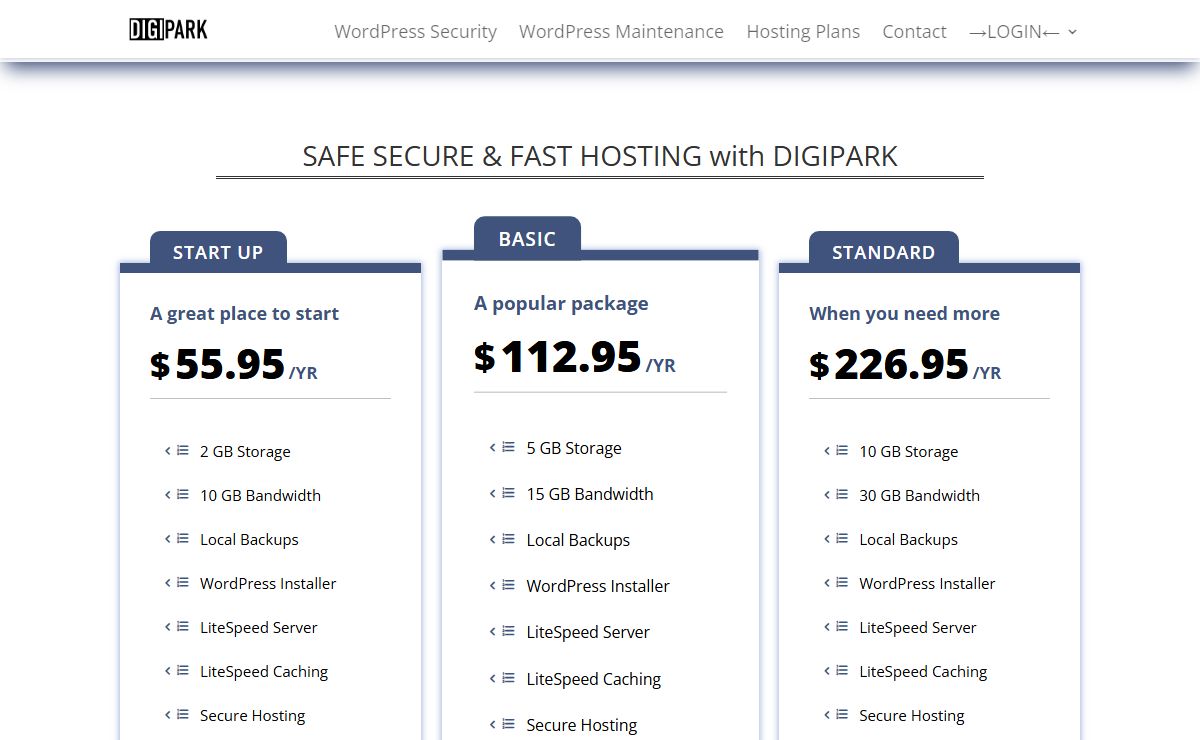Click the list icon beside 5 GB Storage
The image size is (1200, 740).
point(502,447)
